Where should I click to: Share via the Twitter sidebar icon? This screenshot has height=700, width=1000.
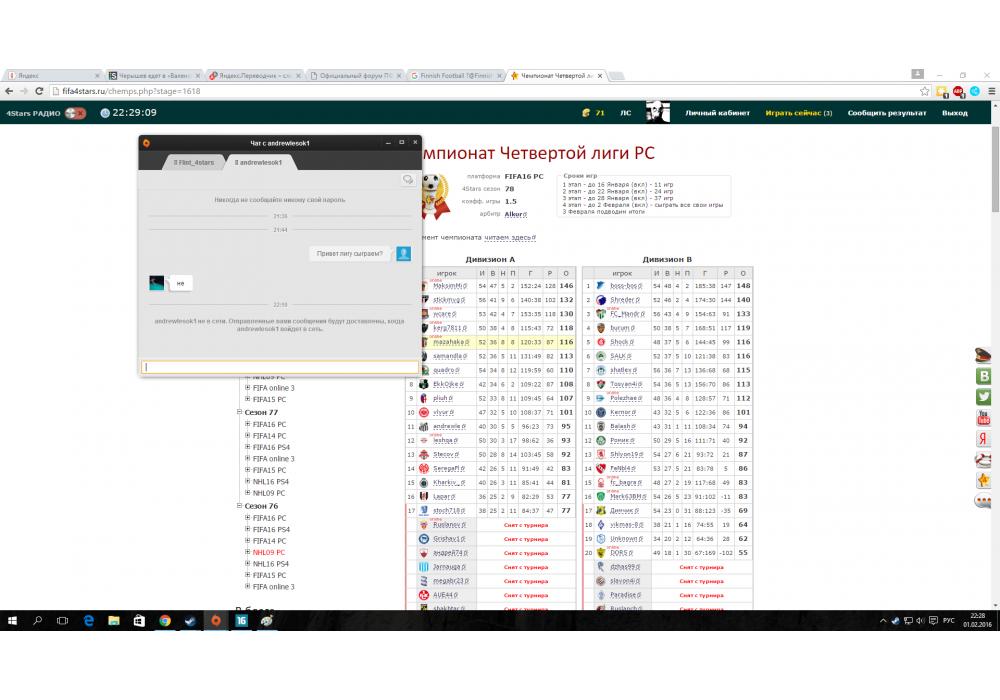[983, 397]
